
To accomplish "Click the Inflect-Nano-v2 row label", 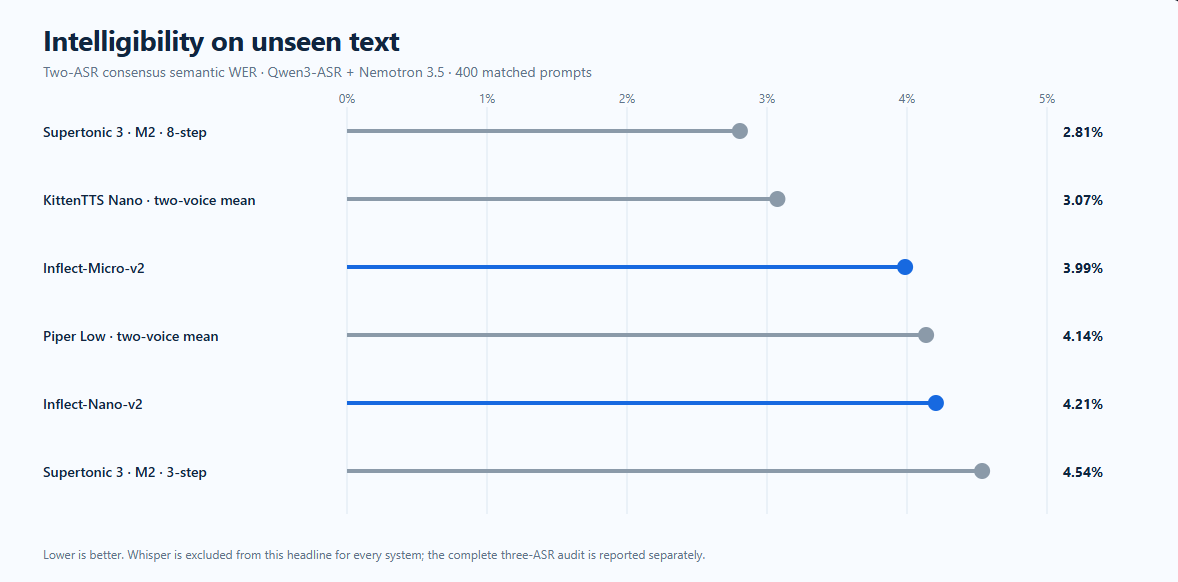I will 92,404.
